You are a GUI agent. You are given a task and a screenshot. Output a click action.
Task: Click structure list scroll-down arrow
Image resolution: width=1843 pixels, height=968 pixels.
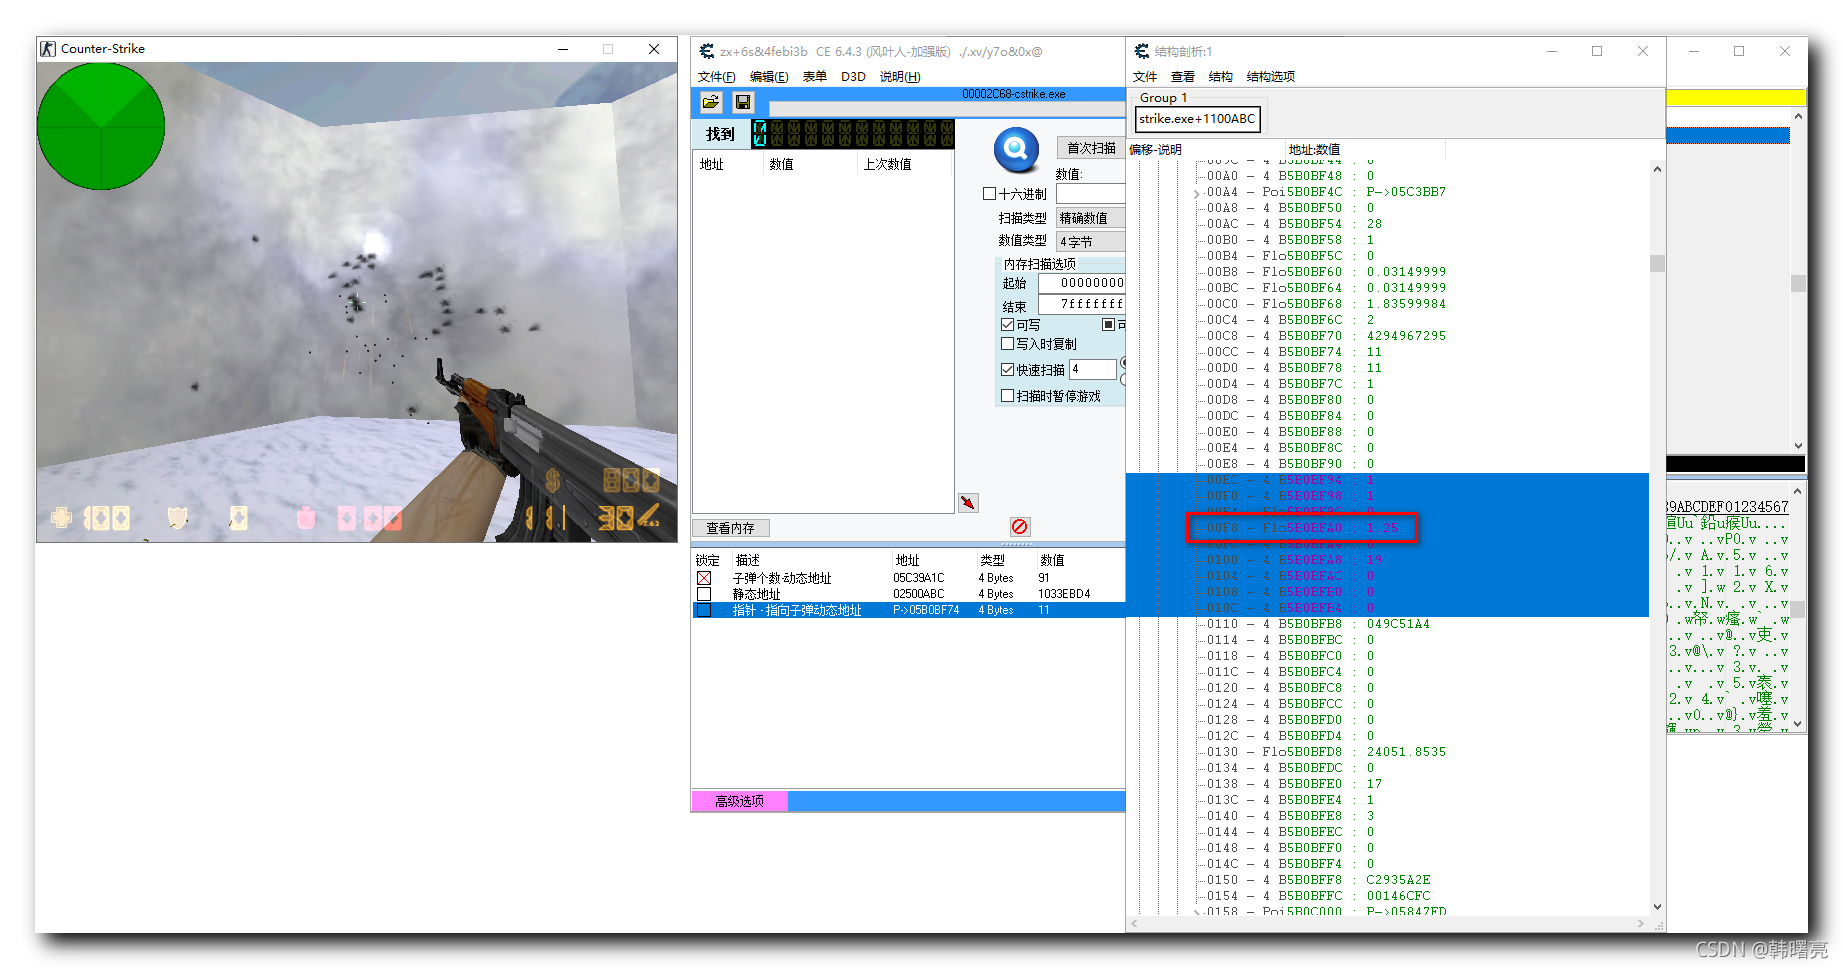click(1657, 907)
